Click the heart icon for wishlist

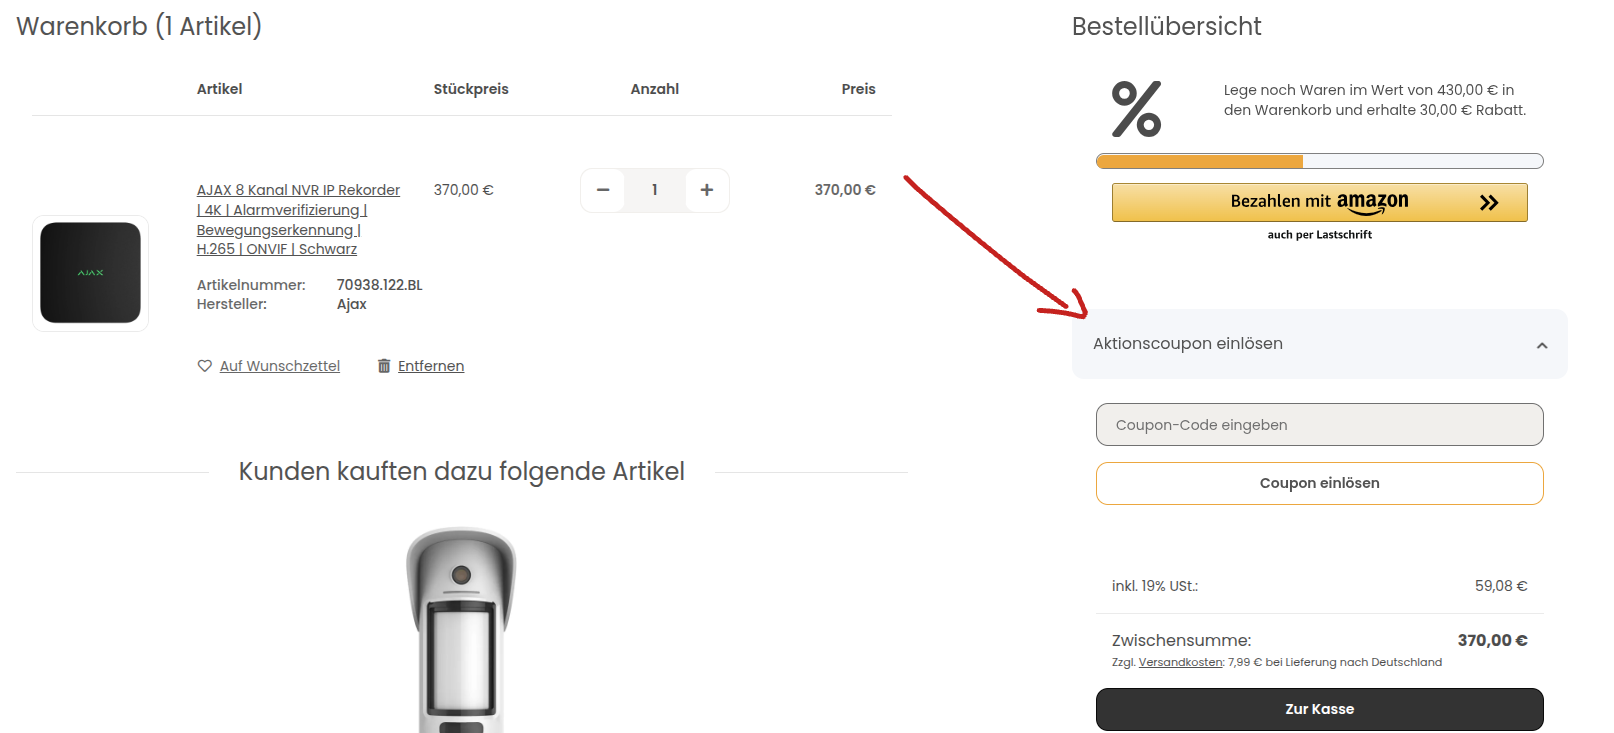click(205, 366)
